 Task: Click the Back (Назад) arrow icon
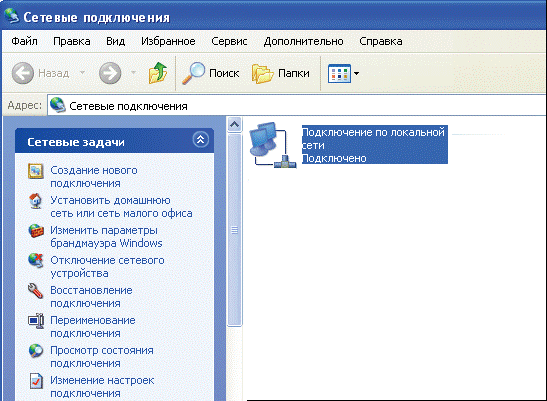pos(23,73)
